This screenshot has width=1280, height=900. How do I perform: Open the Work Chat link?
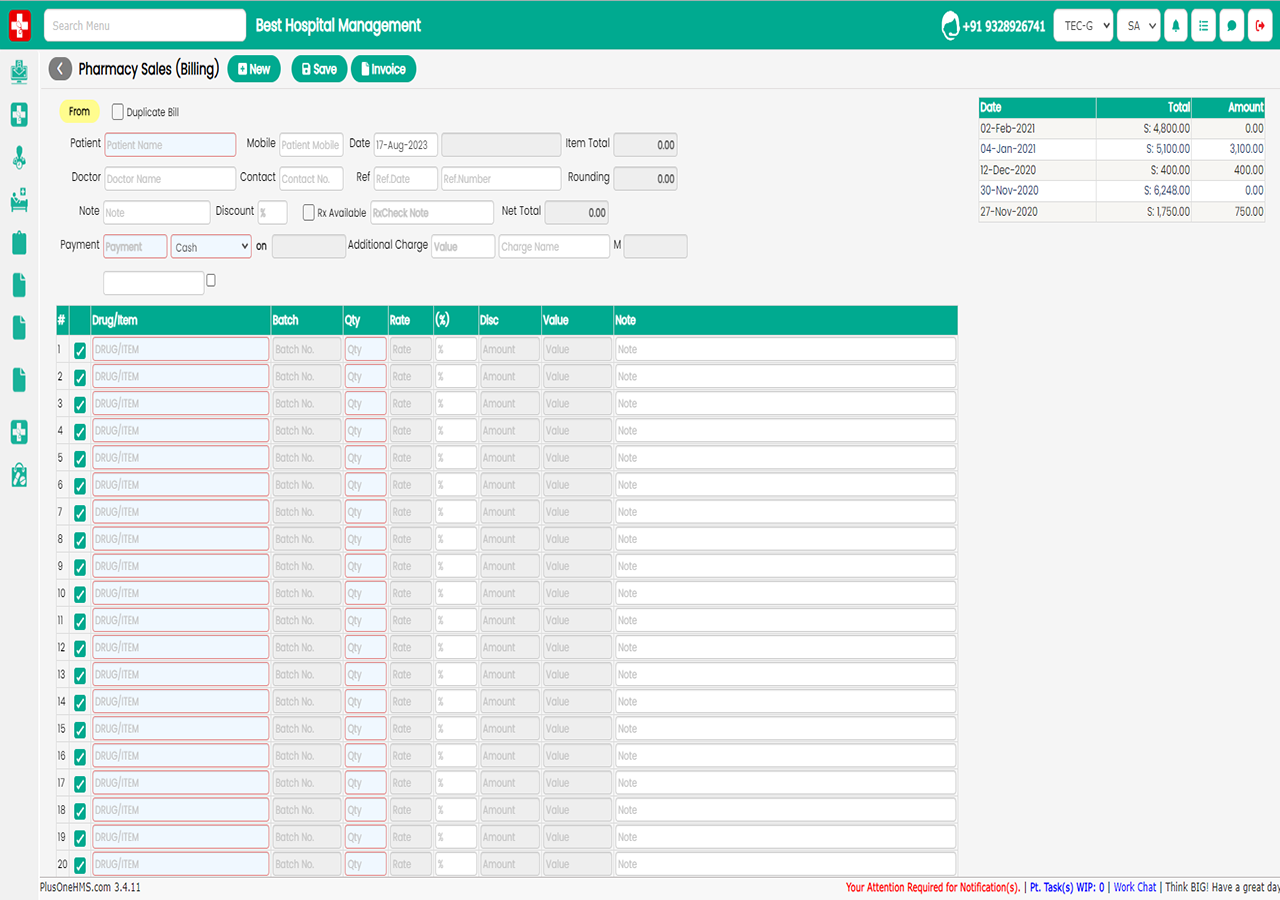pyautogui.click(x=1135, y=887)
